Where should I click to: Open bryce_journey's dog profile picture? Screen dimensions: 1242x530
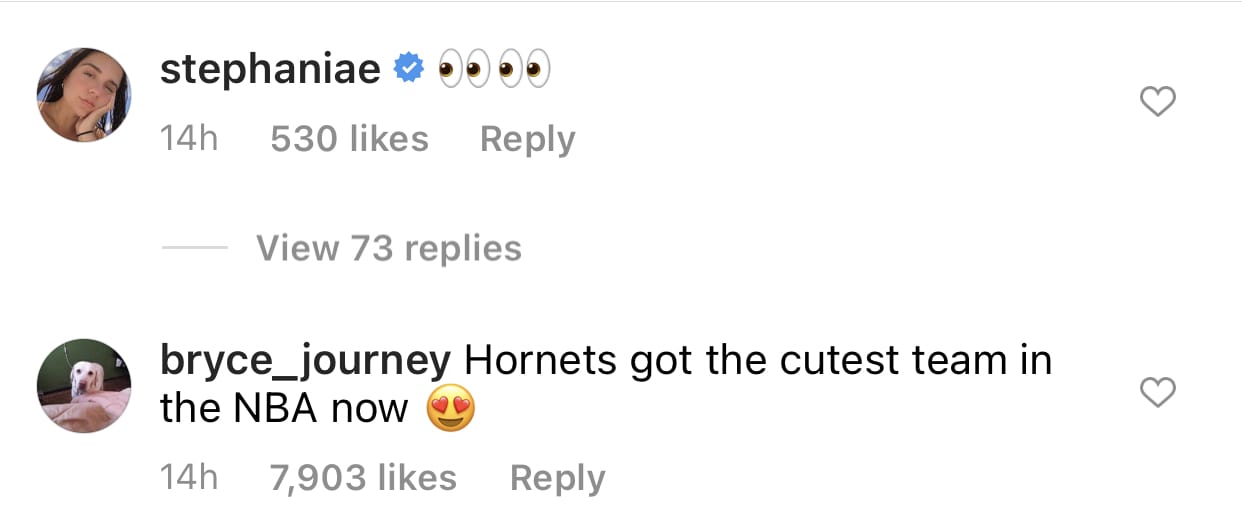(84, 385)
